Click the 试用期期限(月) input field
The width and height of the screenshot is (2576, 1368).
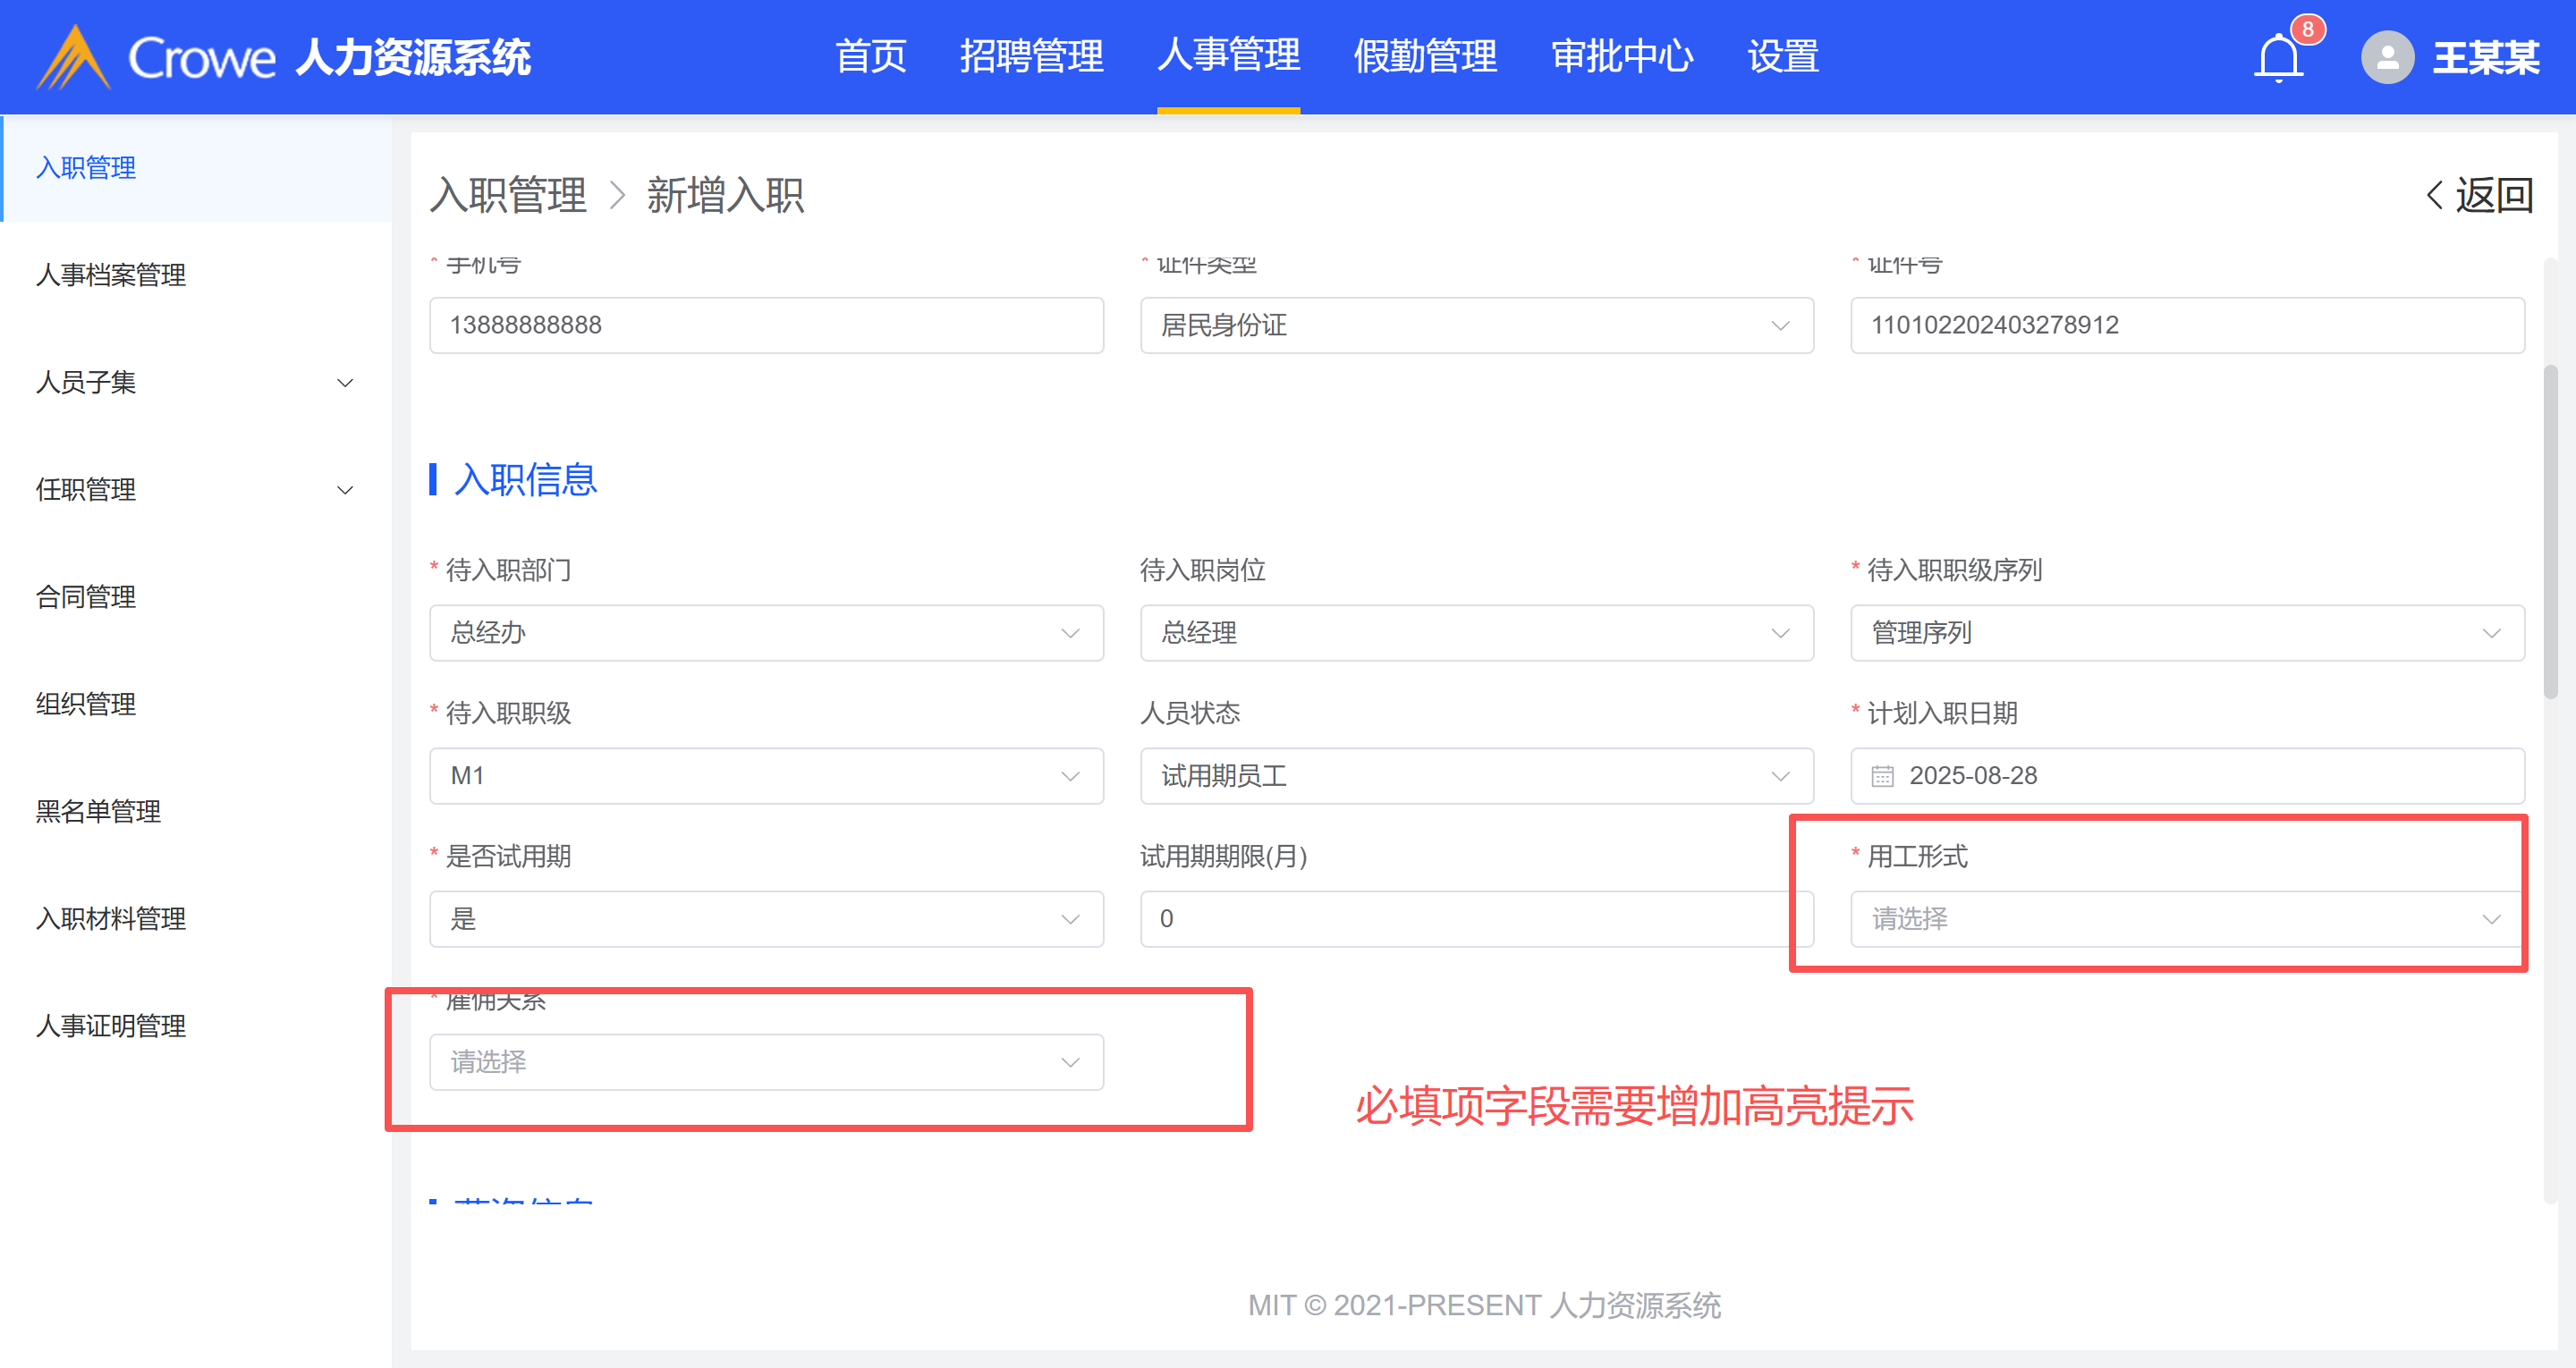1476,919
